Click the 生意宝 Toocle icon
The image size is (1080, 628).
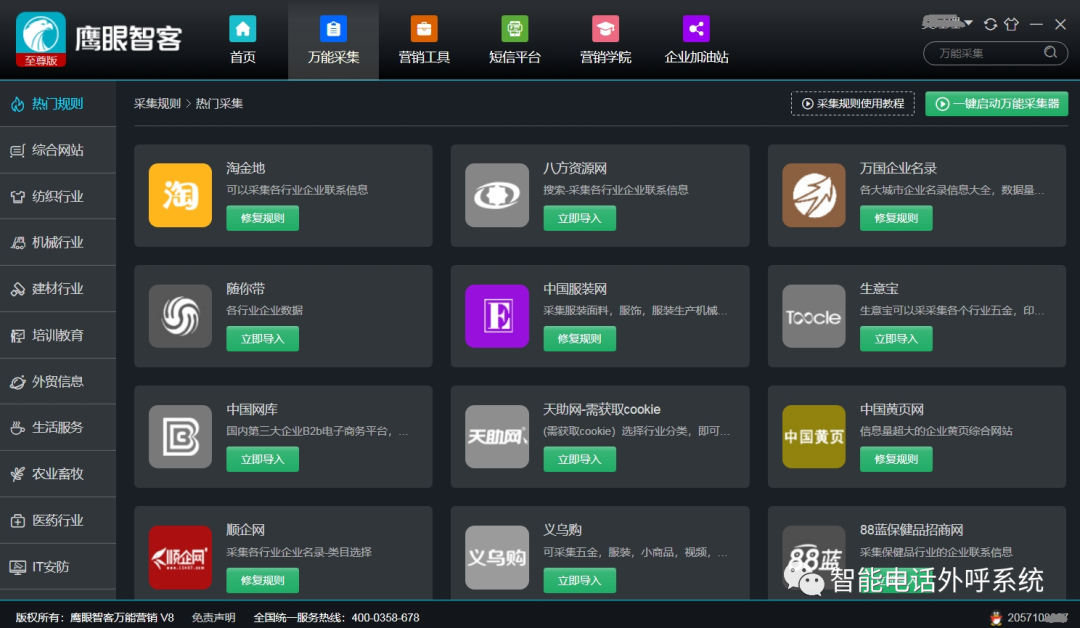coord(813,316)
